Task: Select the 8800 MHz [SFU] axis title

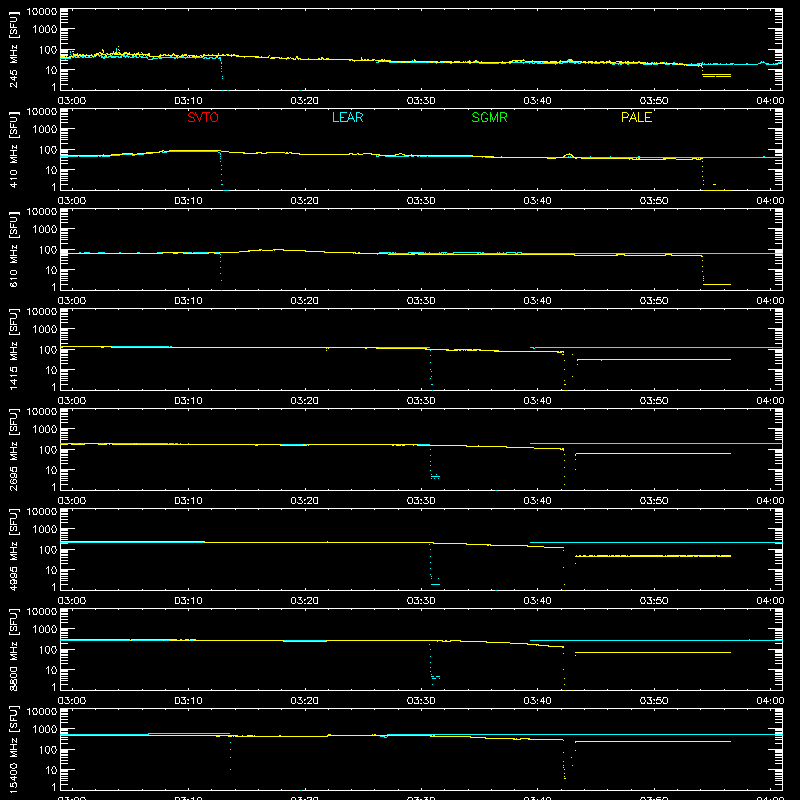Action: (13, 649)
